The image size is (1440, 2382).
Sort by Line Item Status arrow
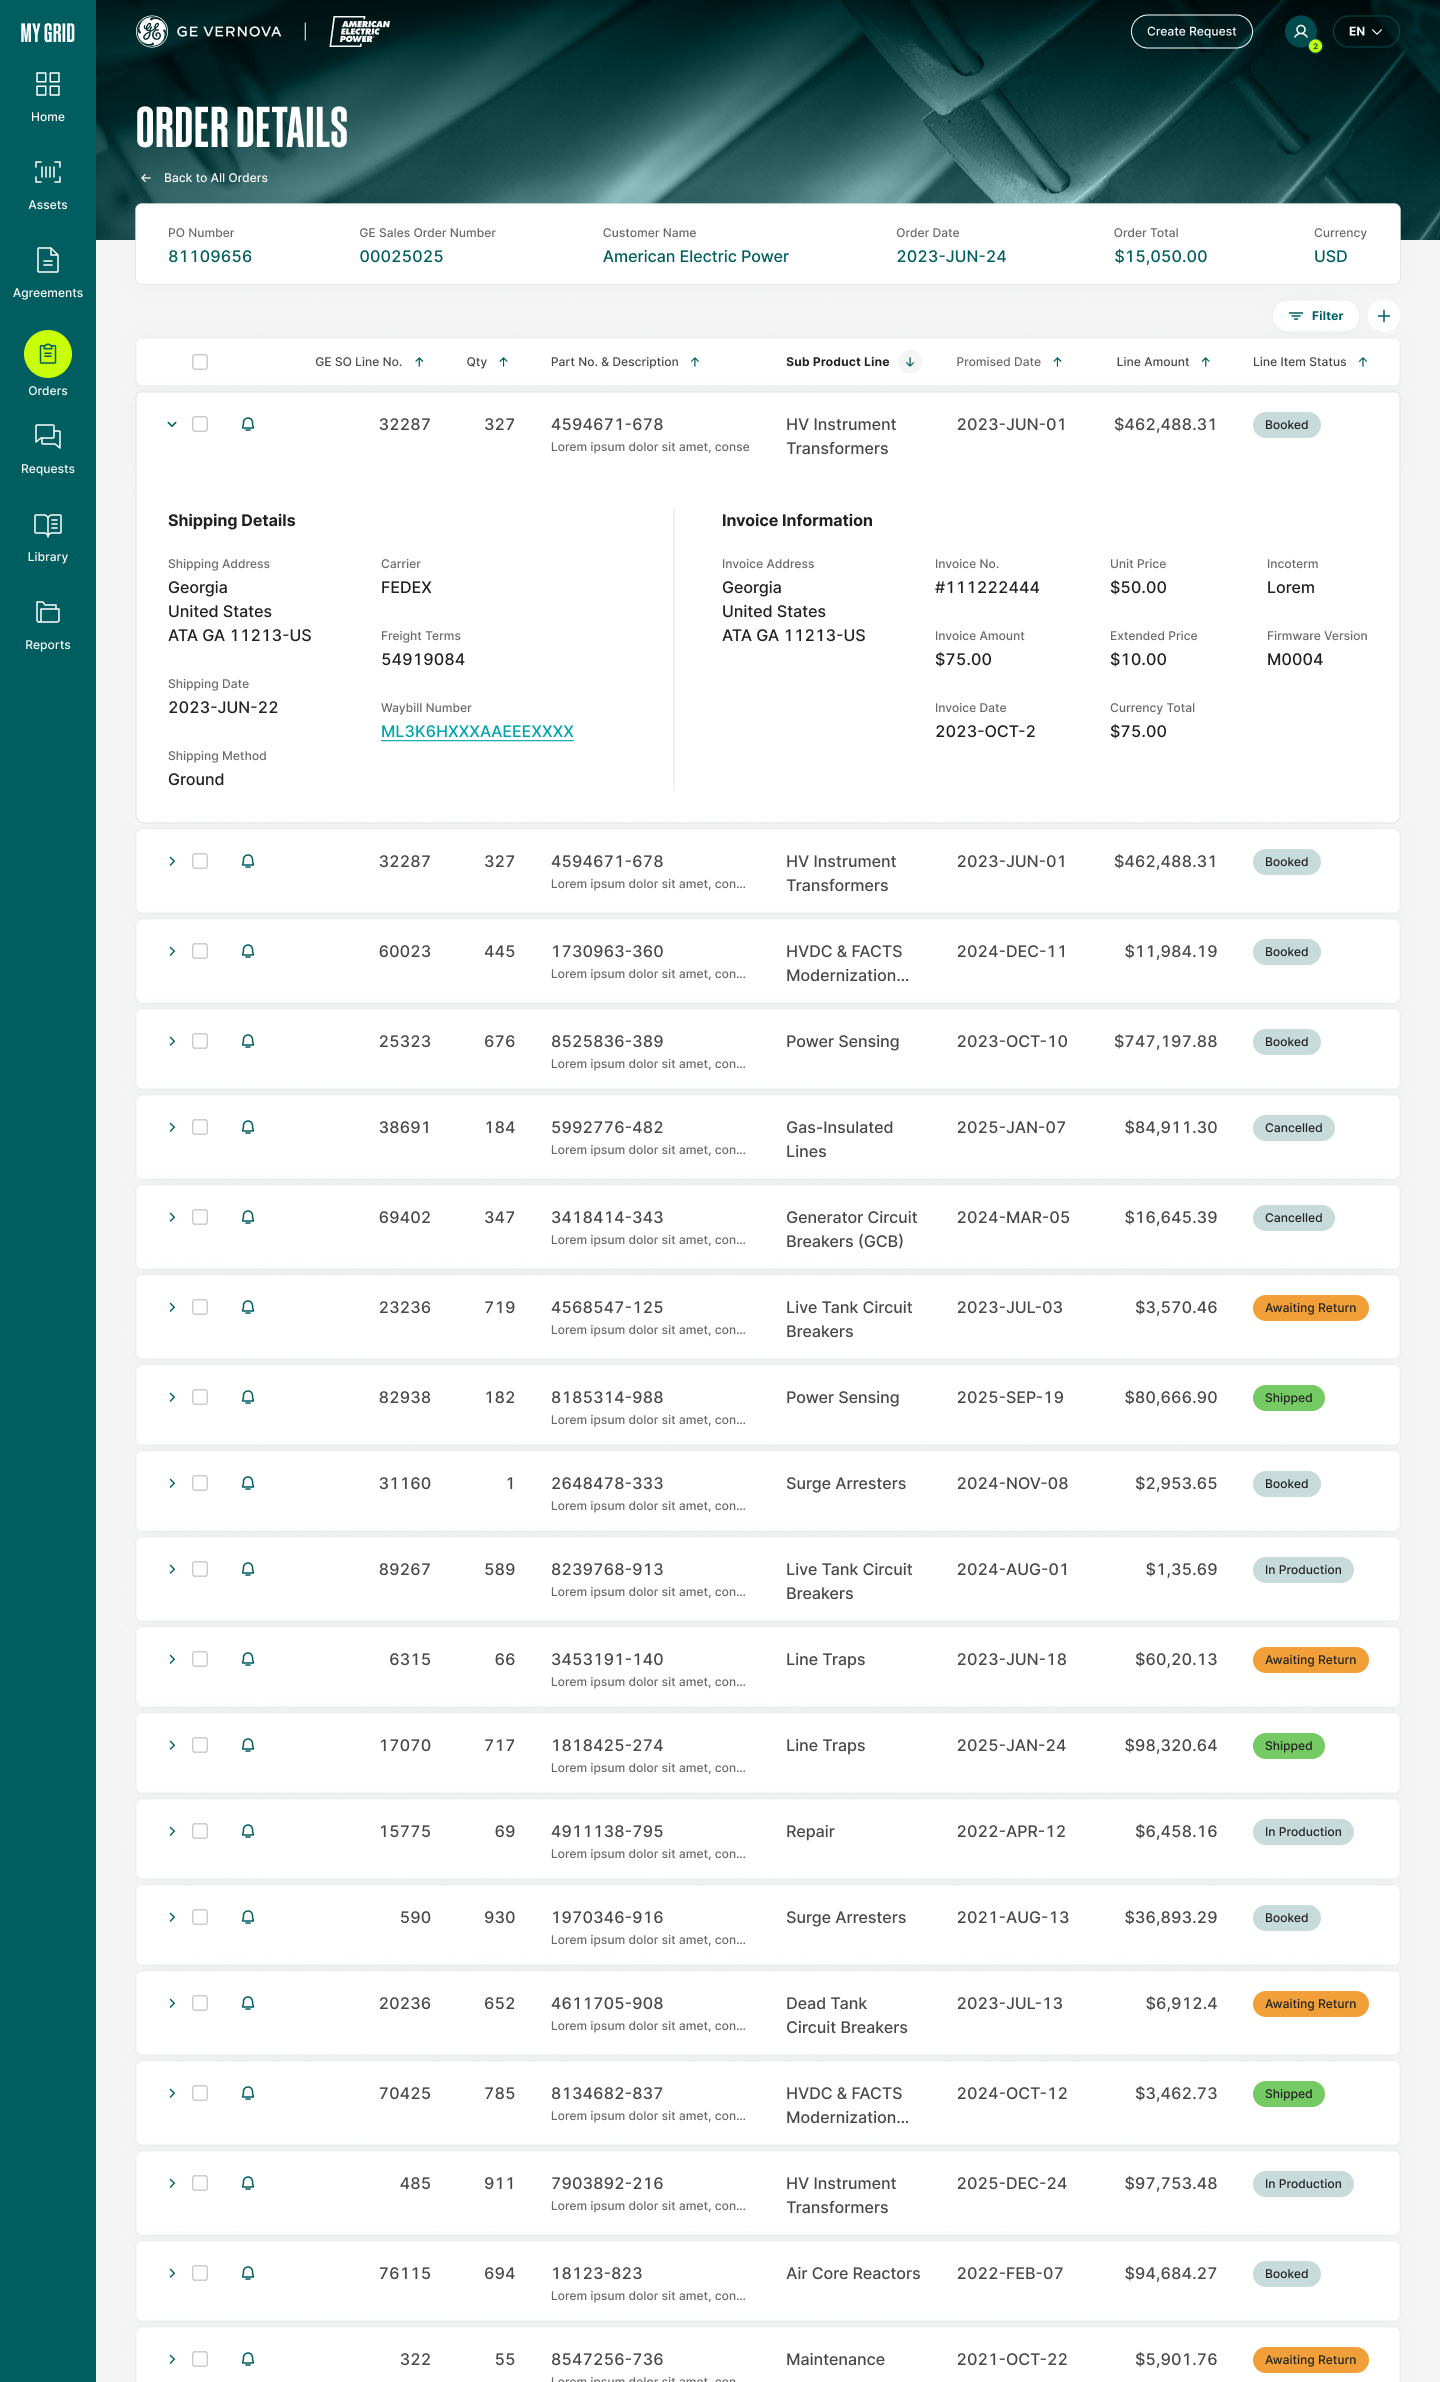1363,362
